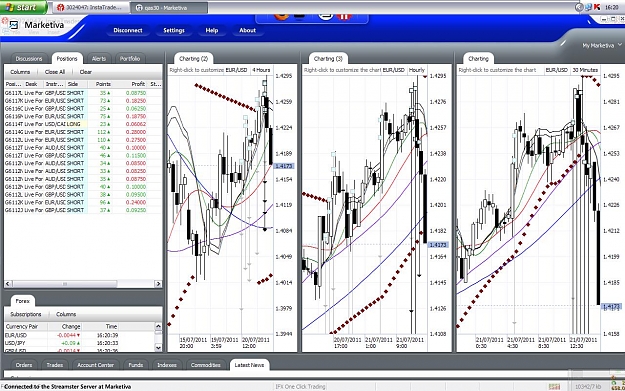The height and width of the screenshot is (391, 625).
Task: Click the clock showing 16:20
Action: click(x=611, y=7)
